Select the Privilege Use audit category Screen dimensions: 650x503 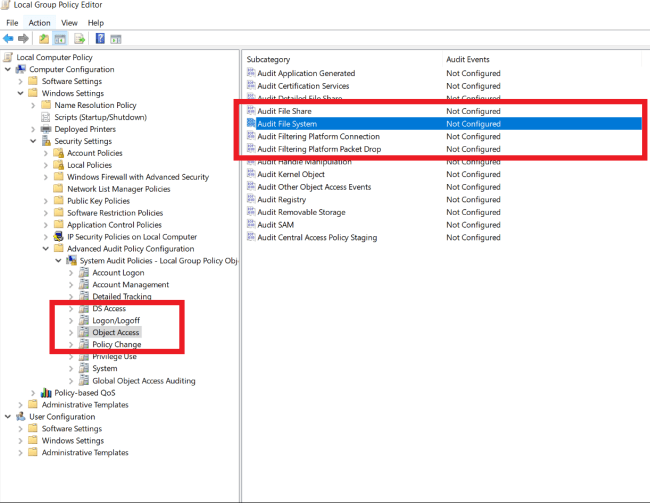[x=114, y=356]
